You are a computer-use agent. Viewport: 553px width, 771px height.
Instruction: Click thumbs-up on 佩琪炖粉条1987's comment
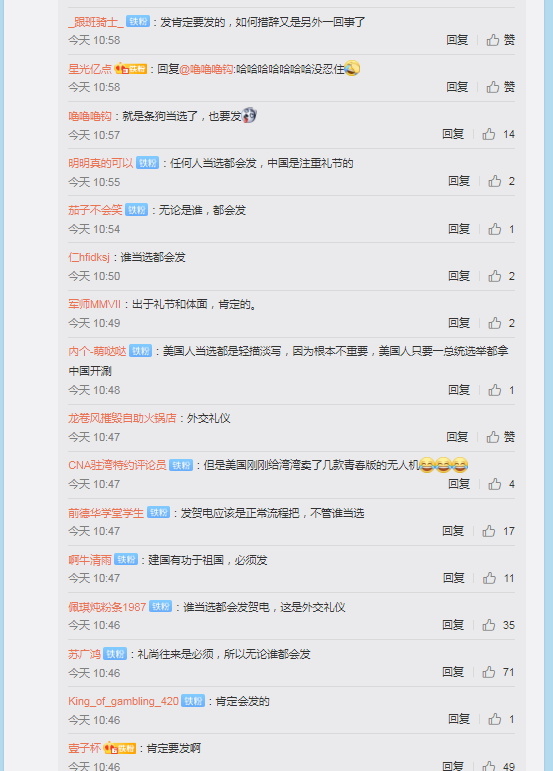coord(498,625)
